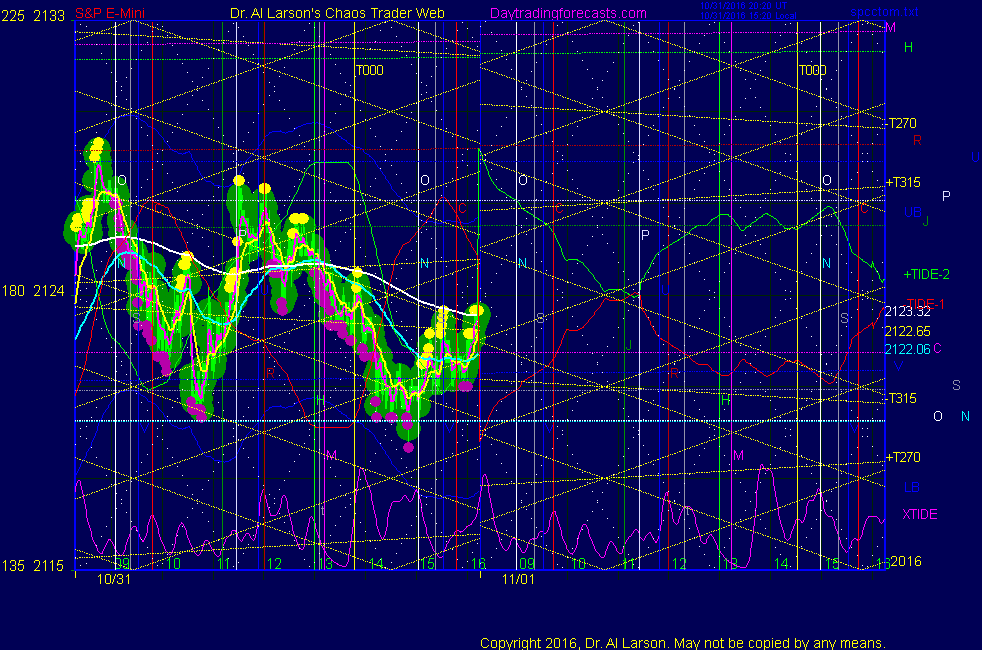Click the copyright notice text
982x650 pixels.
[683, 643]
